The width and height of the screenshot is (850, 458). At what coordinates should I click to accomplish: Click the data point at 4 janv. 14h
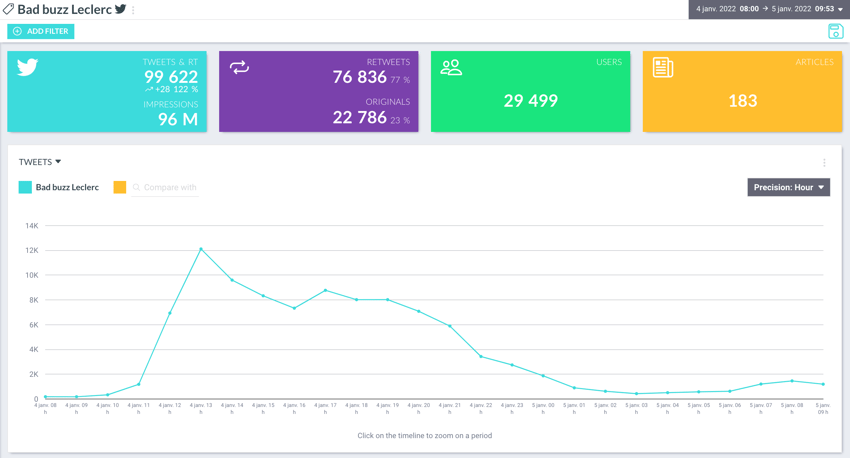[232, 280]
